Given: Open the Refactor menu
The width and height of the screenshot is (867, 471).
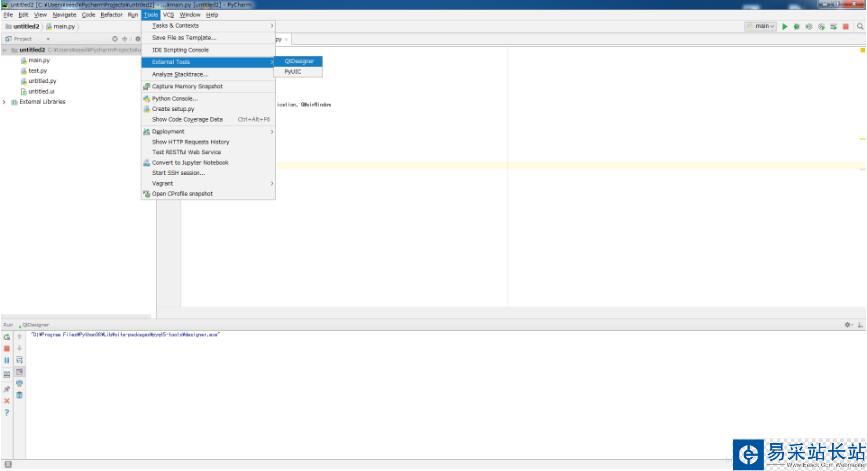Looking at the screenshot, I should (x=111, y=15).
